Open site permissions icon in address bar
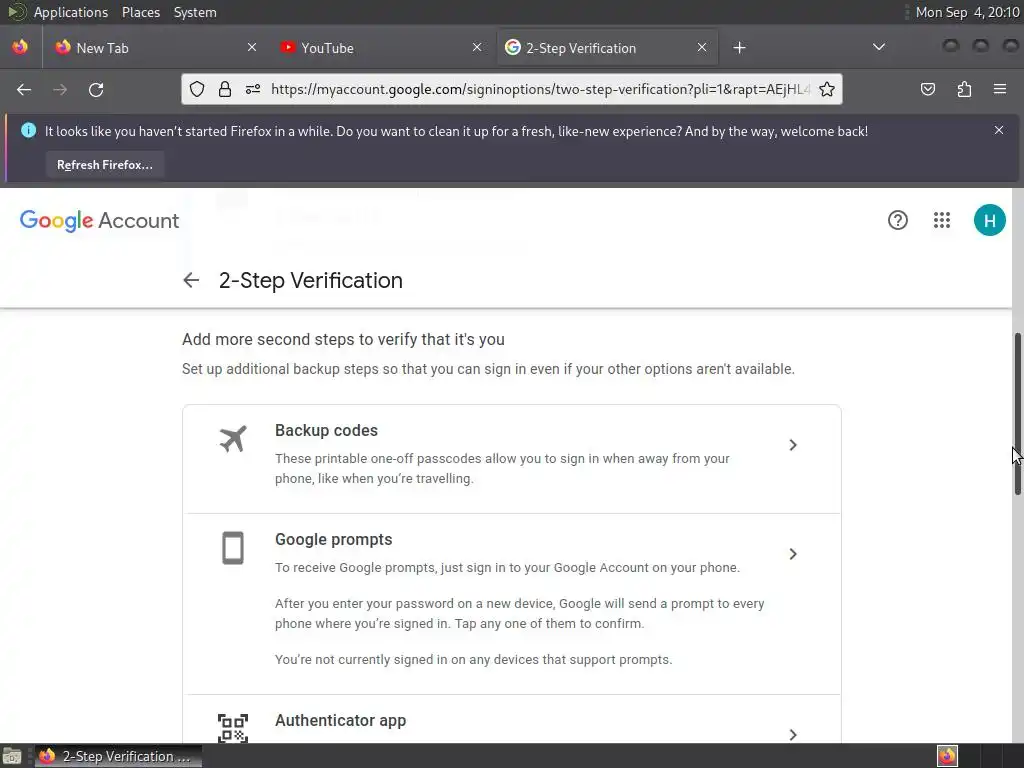The width and height of the screenshot is (1024, 768). [253, 89]
